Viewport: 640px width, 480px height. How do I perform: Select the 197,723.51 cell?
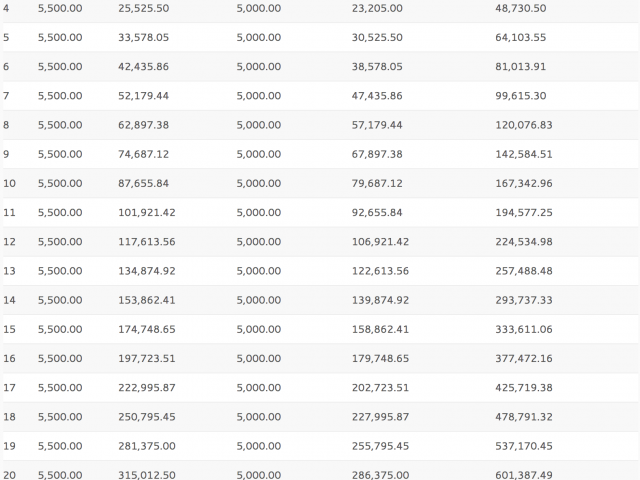point(147,358)
